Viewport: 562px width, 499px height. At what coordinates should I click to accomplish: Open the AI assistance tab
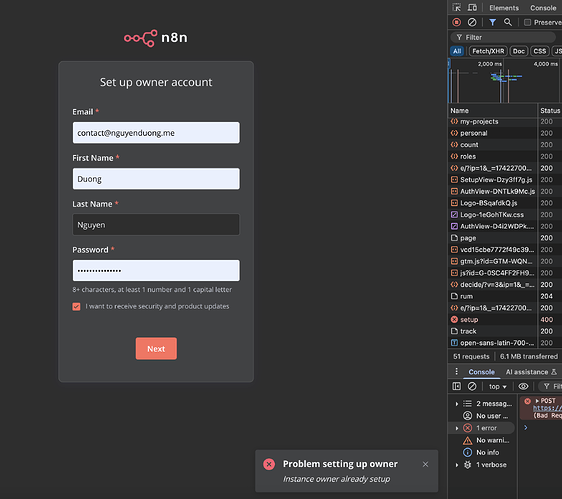point(531,372)
